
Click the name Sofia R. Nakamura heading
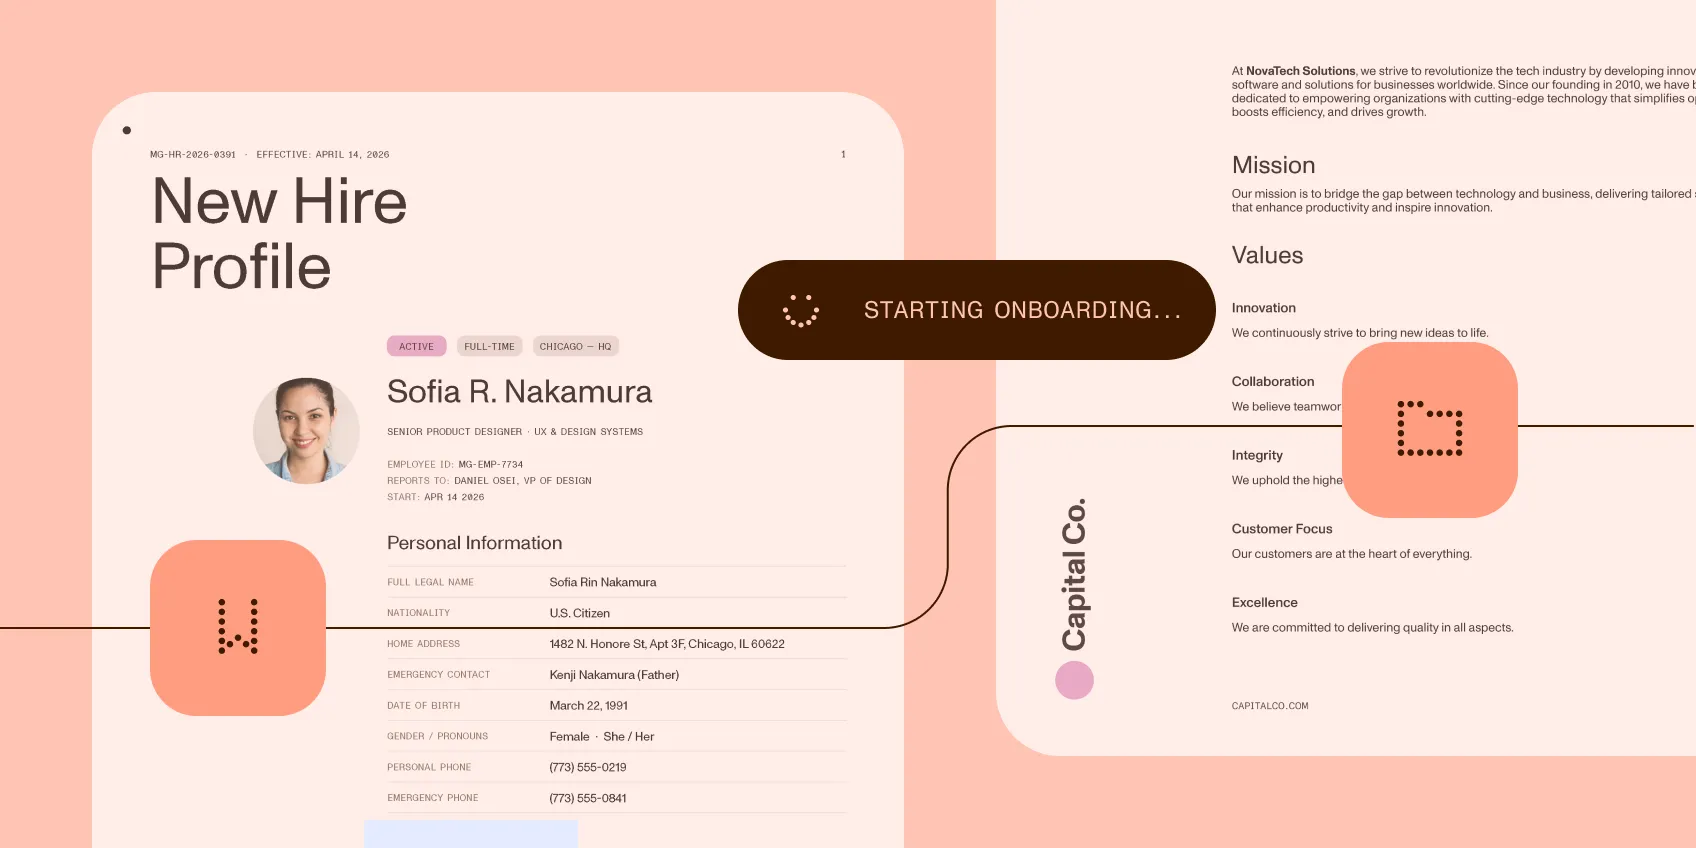point(519,391)
